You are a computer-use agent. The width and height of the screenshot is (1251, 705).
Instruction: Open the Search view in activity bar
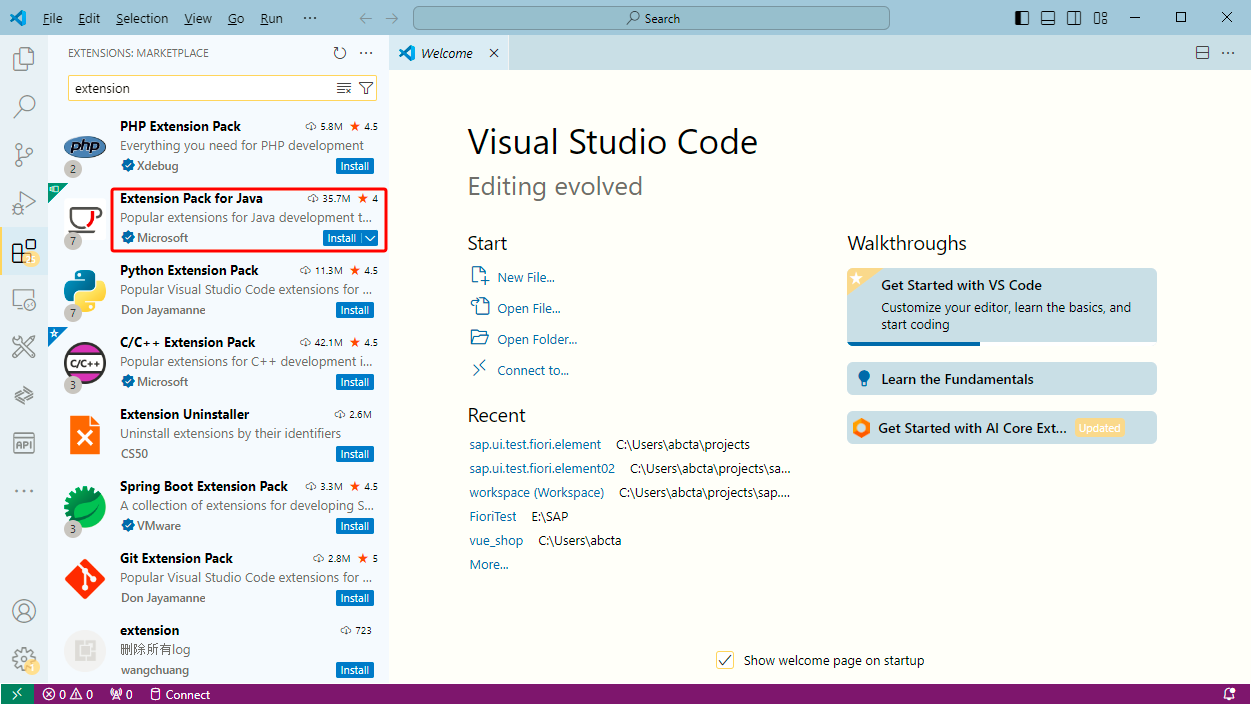pyautogui.click(x=23, y=106)
